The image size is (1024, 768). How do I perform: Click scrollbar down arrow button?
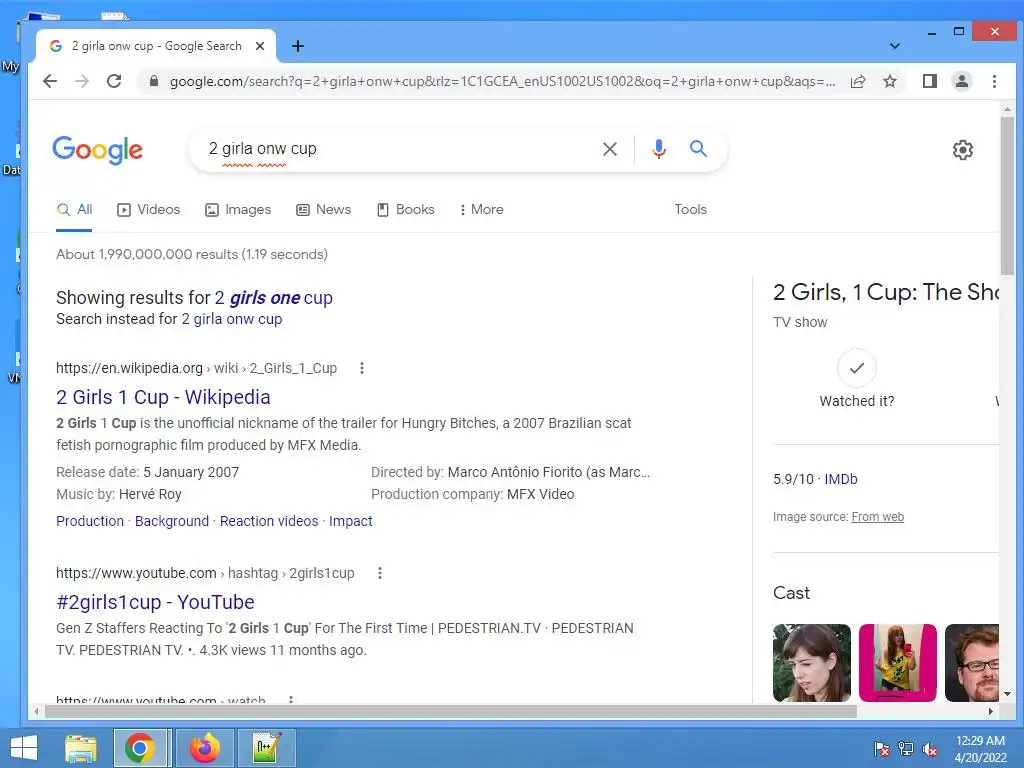pos(1007,694)
